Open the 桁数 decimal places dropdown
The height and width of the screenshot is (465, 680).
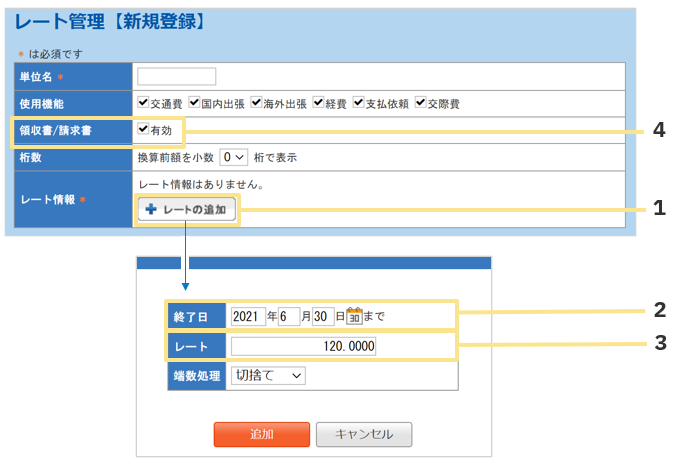coord(234,157)
